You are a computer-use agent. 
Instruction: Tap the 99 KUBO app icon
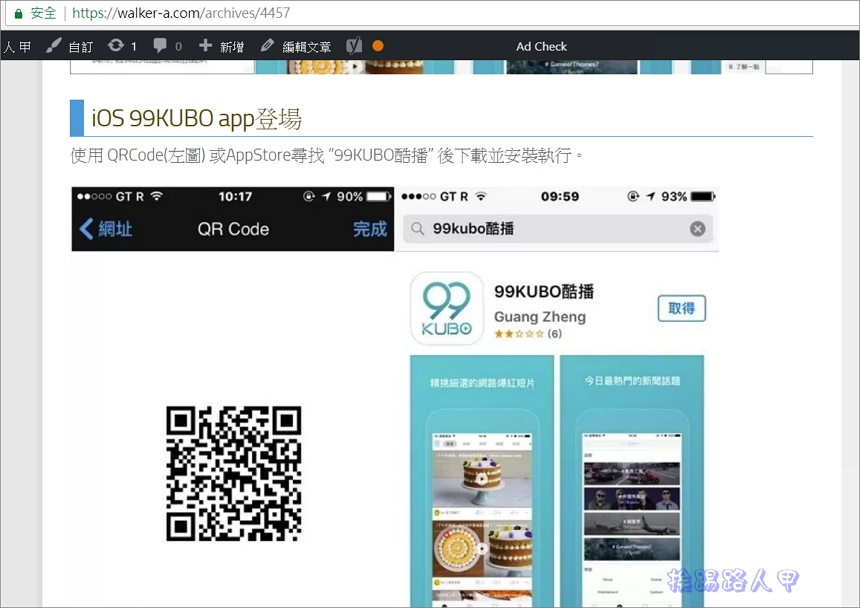(x=447, y=308)
